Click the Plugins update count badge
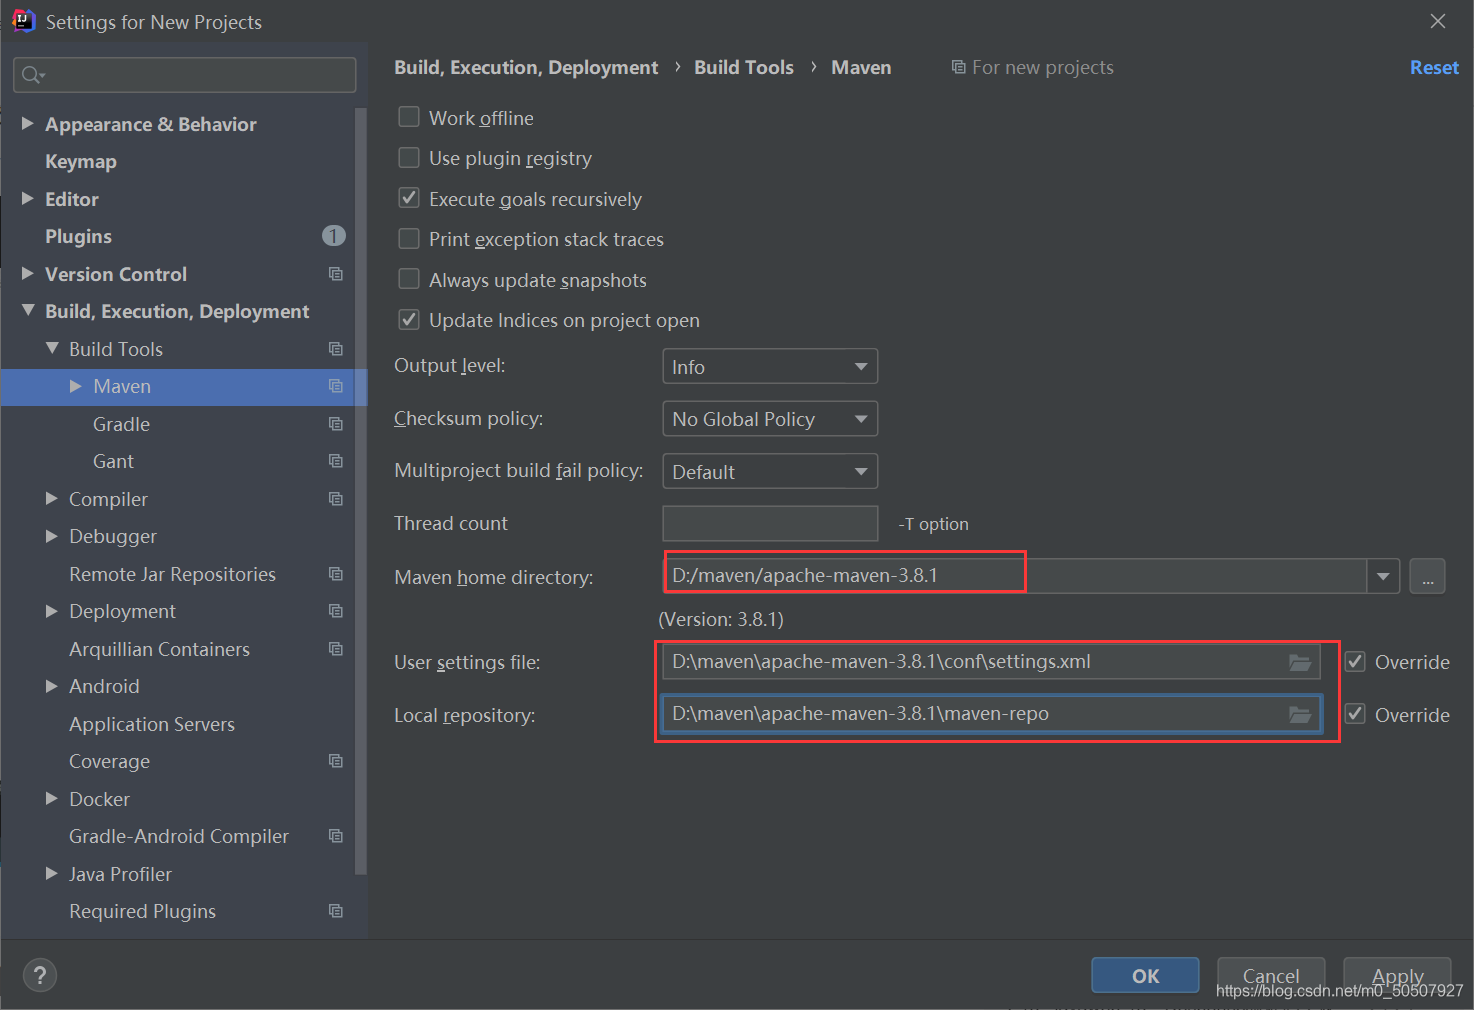Screen dimensions: 1474x1010 [334, 236]
